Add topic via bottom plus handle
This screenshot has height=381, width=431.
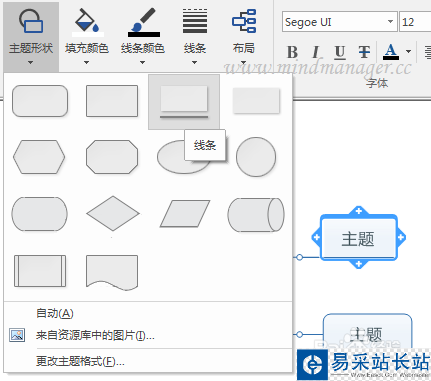coord(359,264)
